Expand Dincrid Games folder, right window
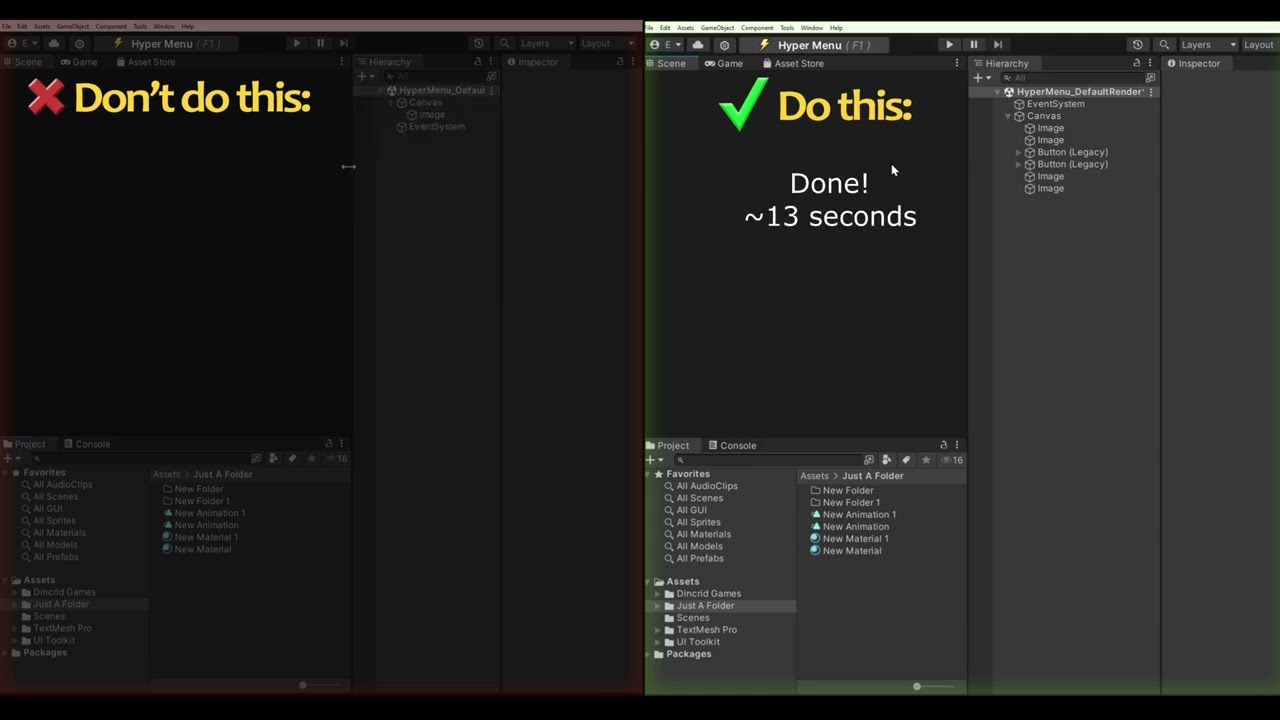Viewport: 1280px width, 720px height. pos(658,594)
